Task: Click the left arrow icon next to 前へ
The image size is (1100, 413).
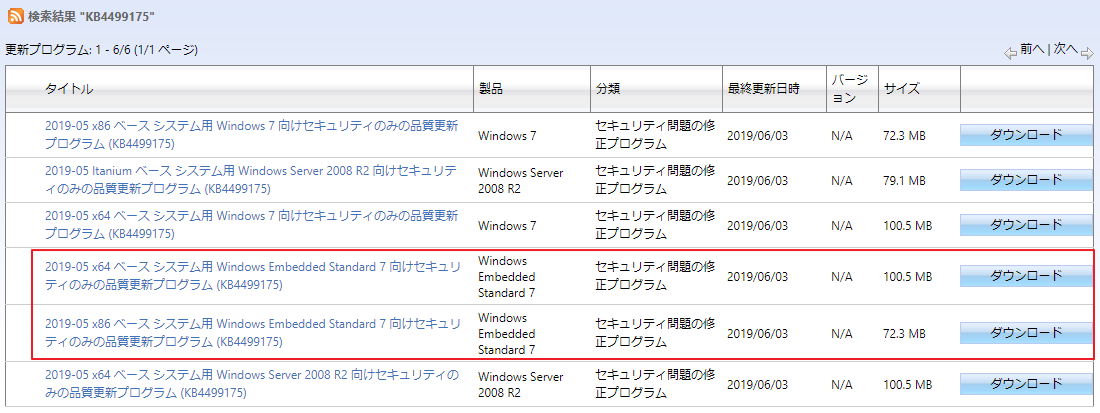Action: (x=1012, y=51)
